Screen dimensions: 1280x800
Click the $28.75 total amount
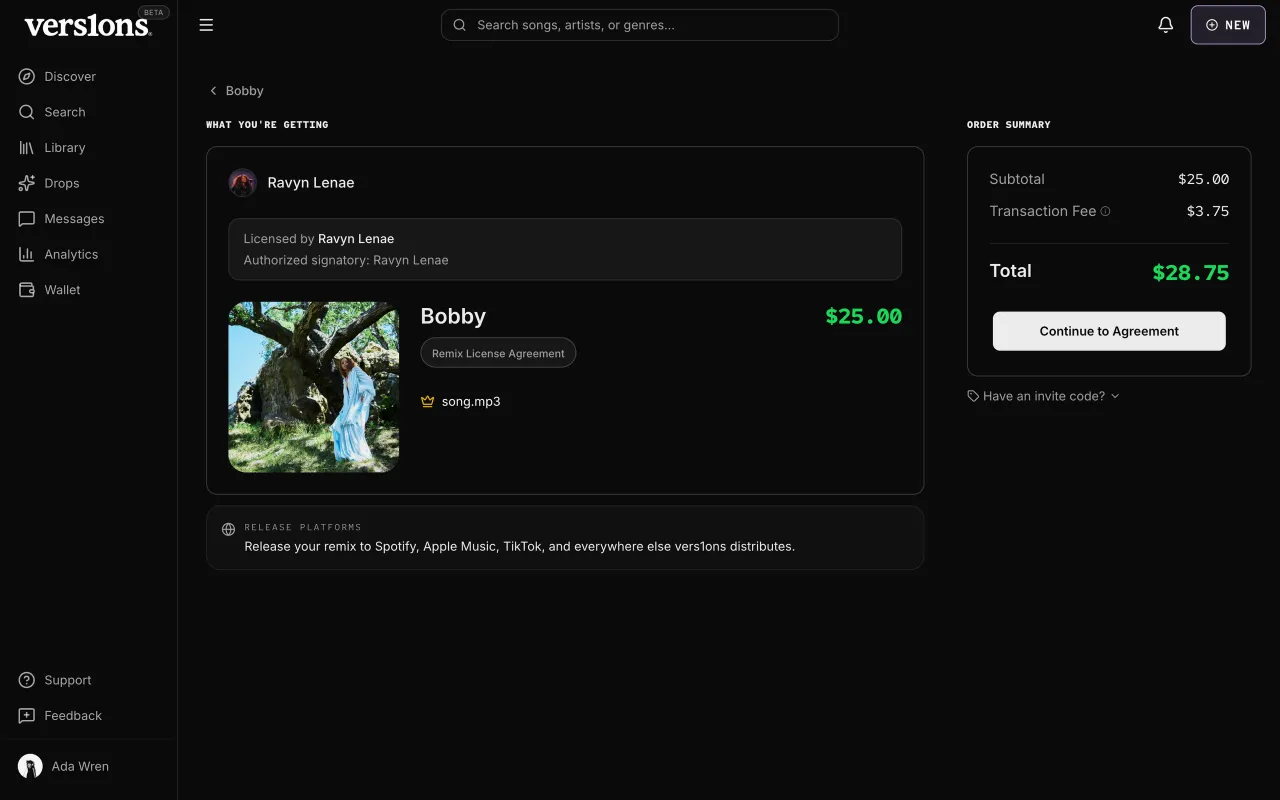[1191, 273]
